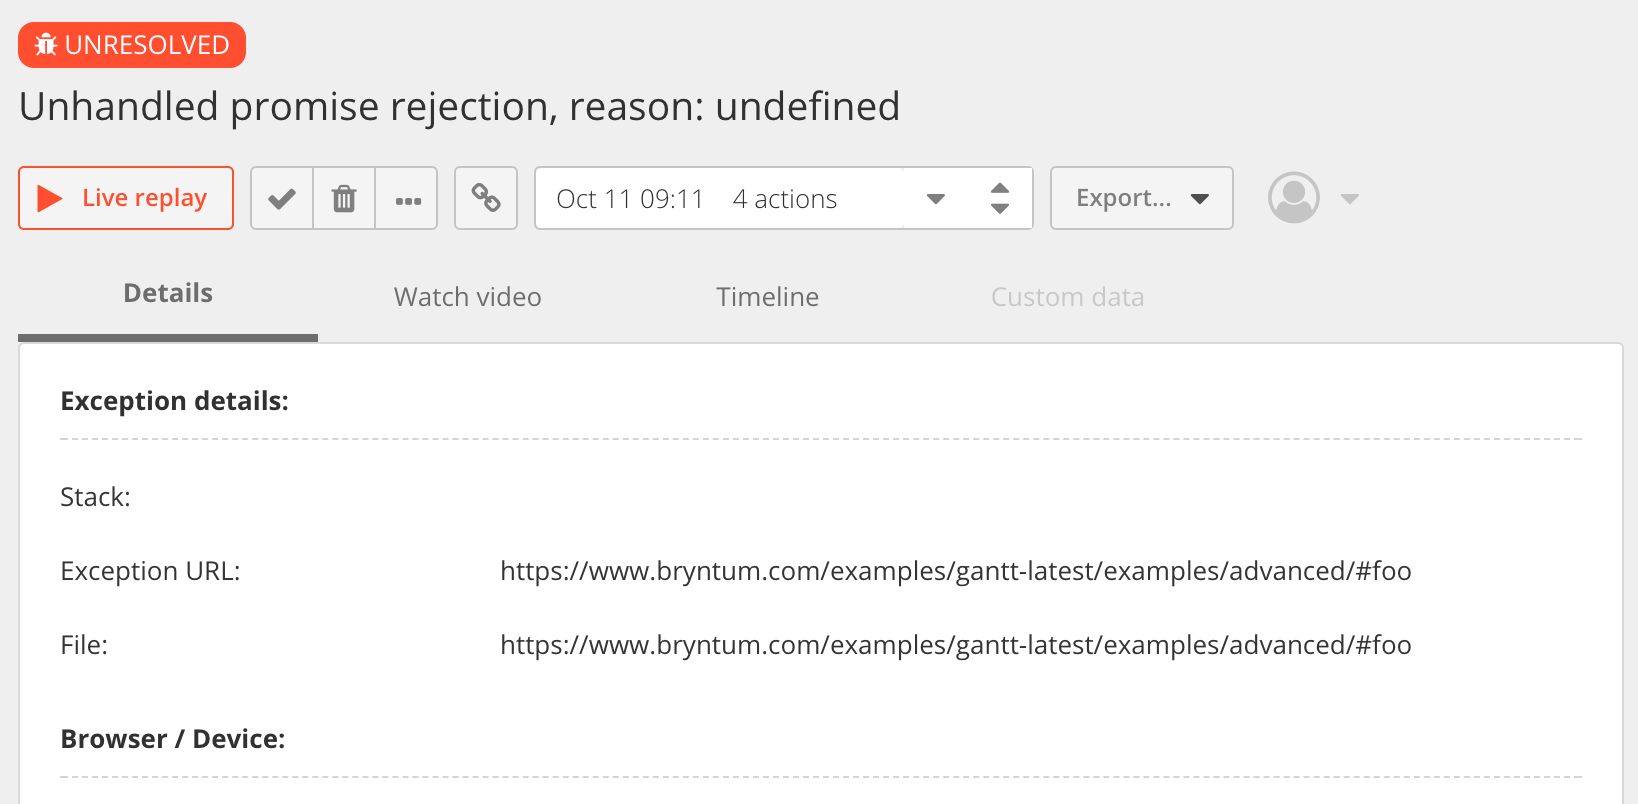
Task: Click the Live replay button label
Action: [x=144, y=198]
